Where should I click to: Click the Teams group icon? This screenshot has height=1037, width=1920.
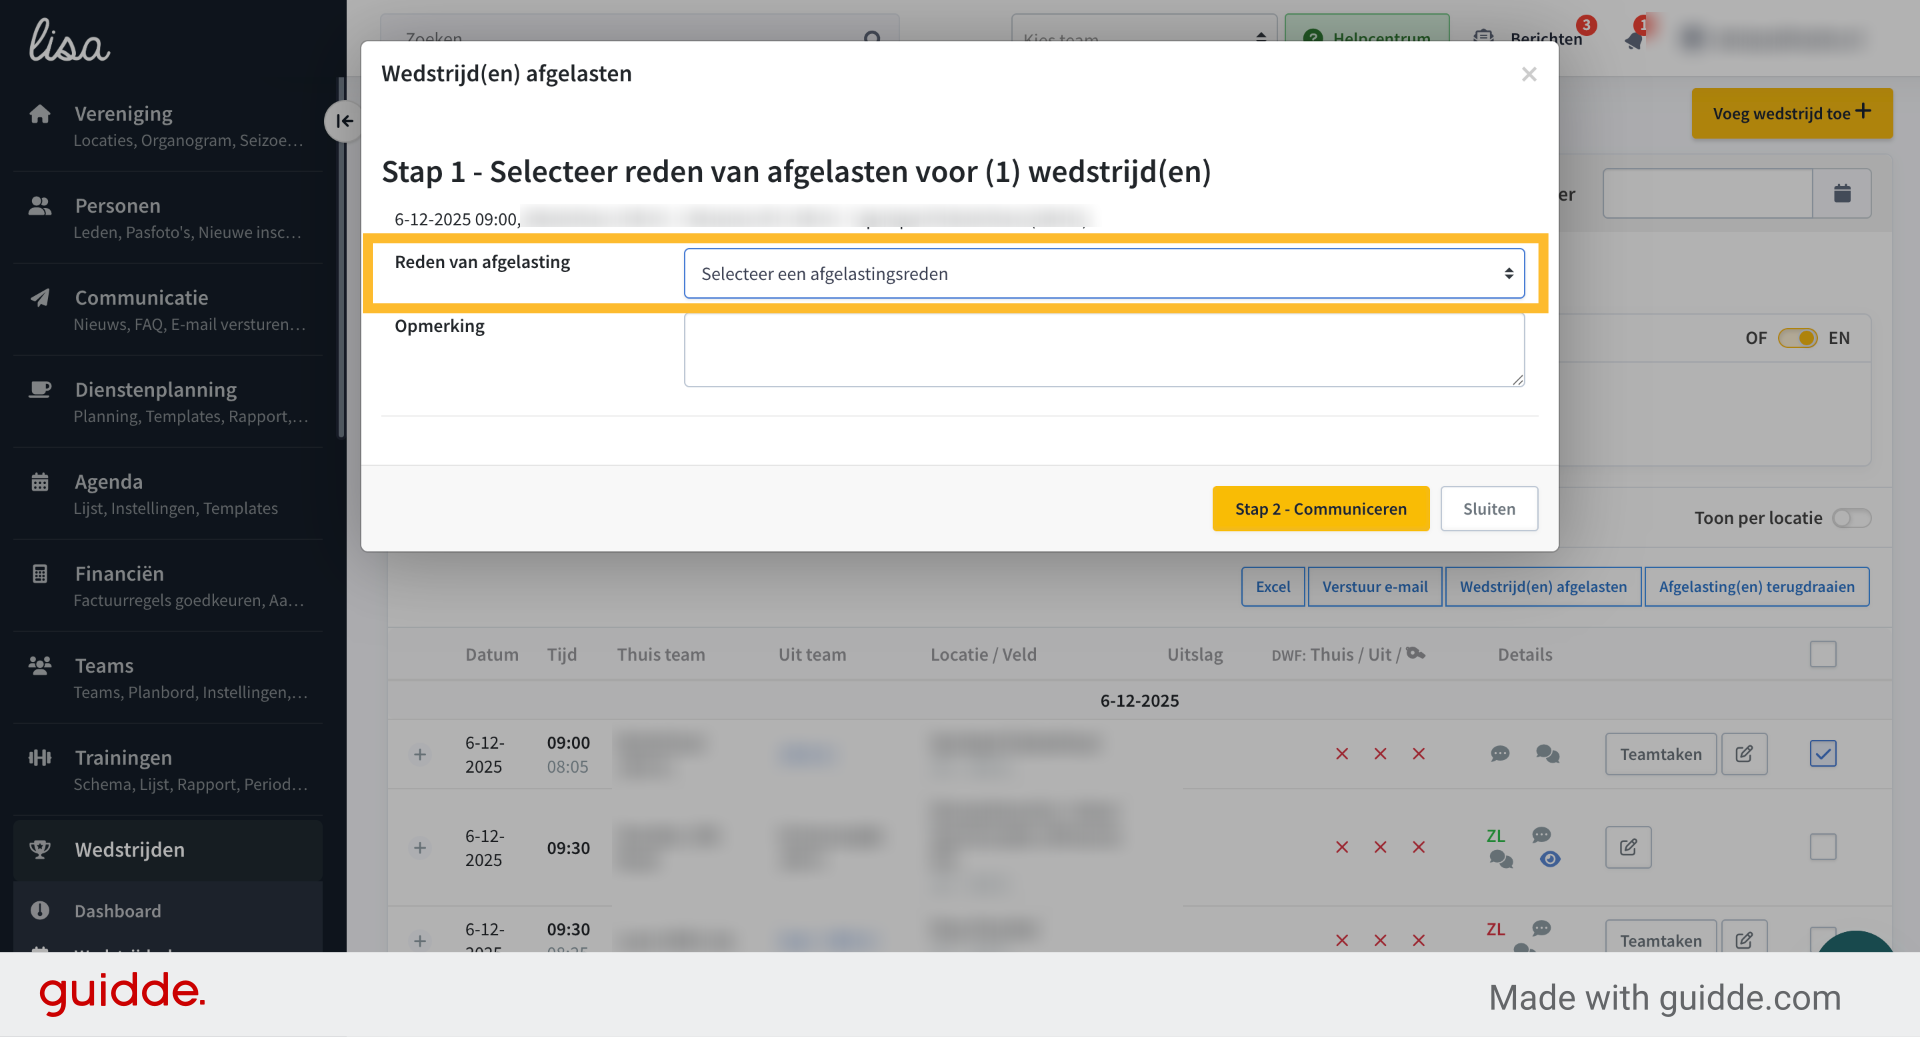pos(40,665)
